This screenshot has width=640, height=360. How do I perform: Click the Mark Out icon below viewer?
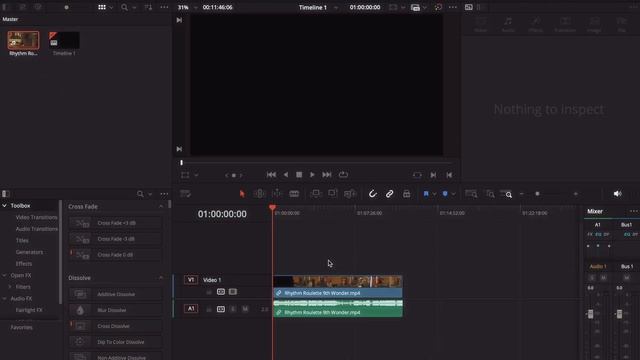[x=449, y=175]
